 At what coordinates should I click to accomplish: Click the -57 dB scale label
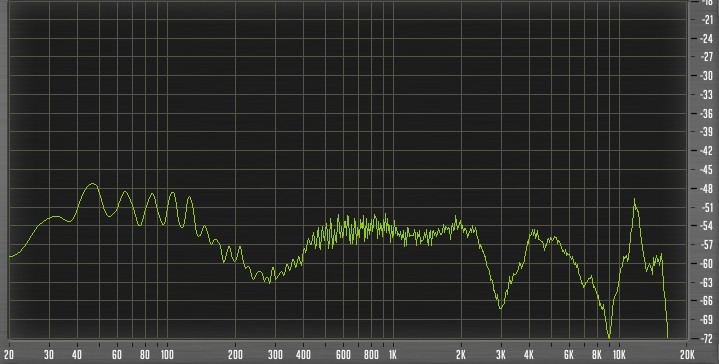(x=707, y=245)
